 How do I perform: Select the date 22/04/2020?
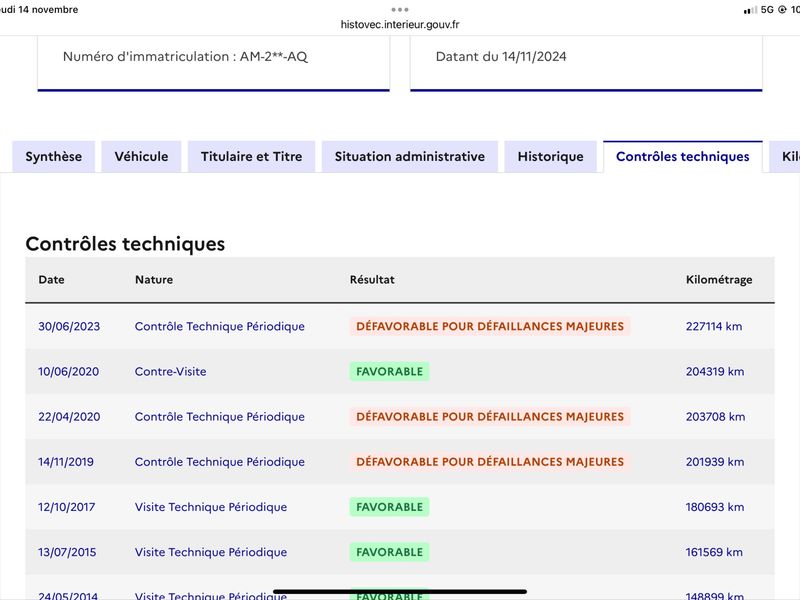pos(69,417)
